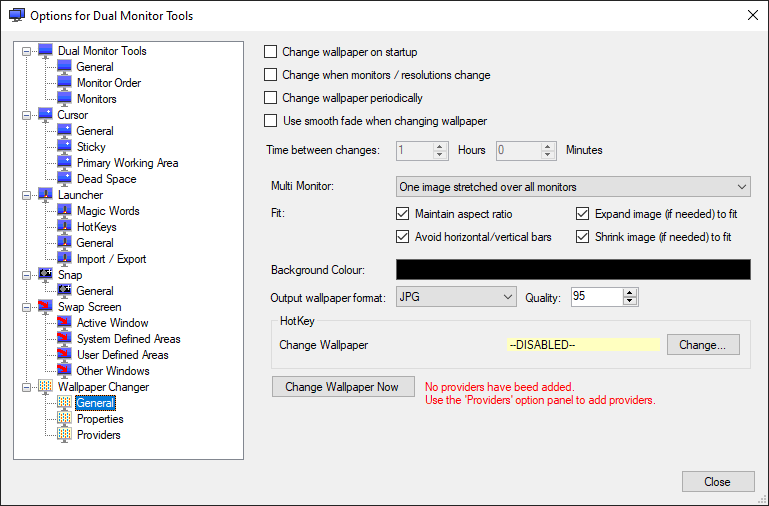
Task: Click the Snap section icon
Action: [46, 275]
